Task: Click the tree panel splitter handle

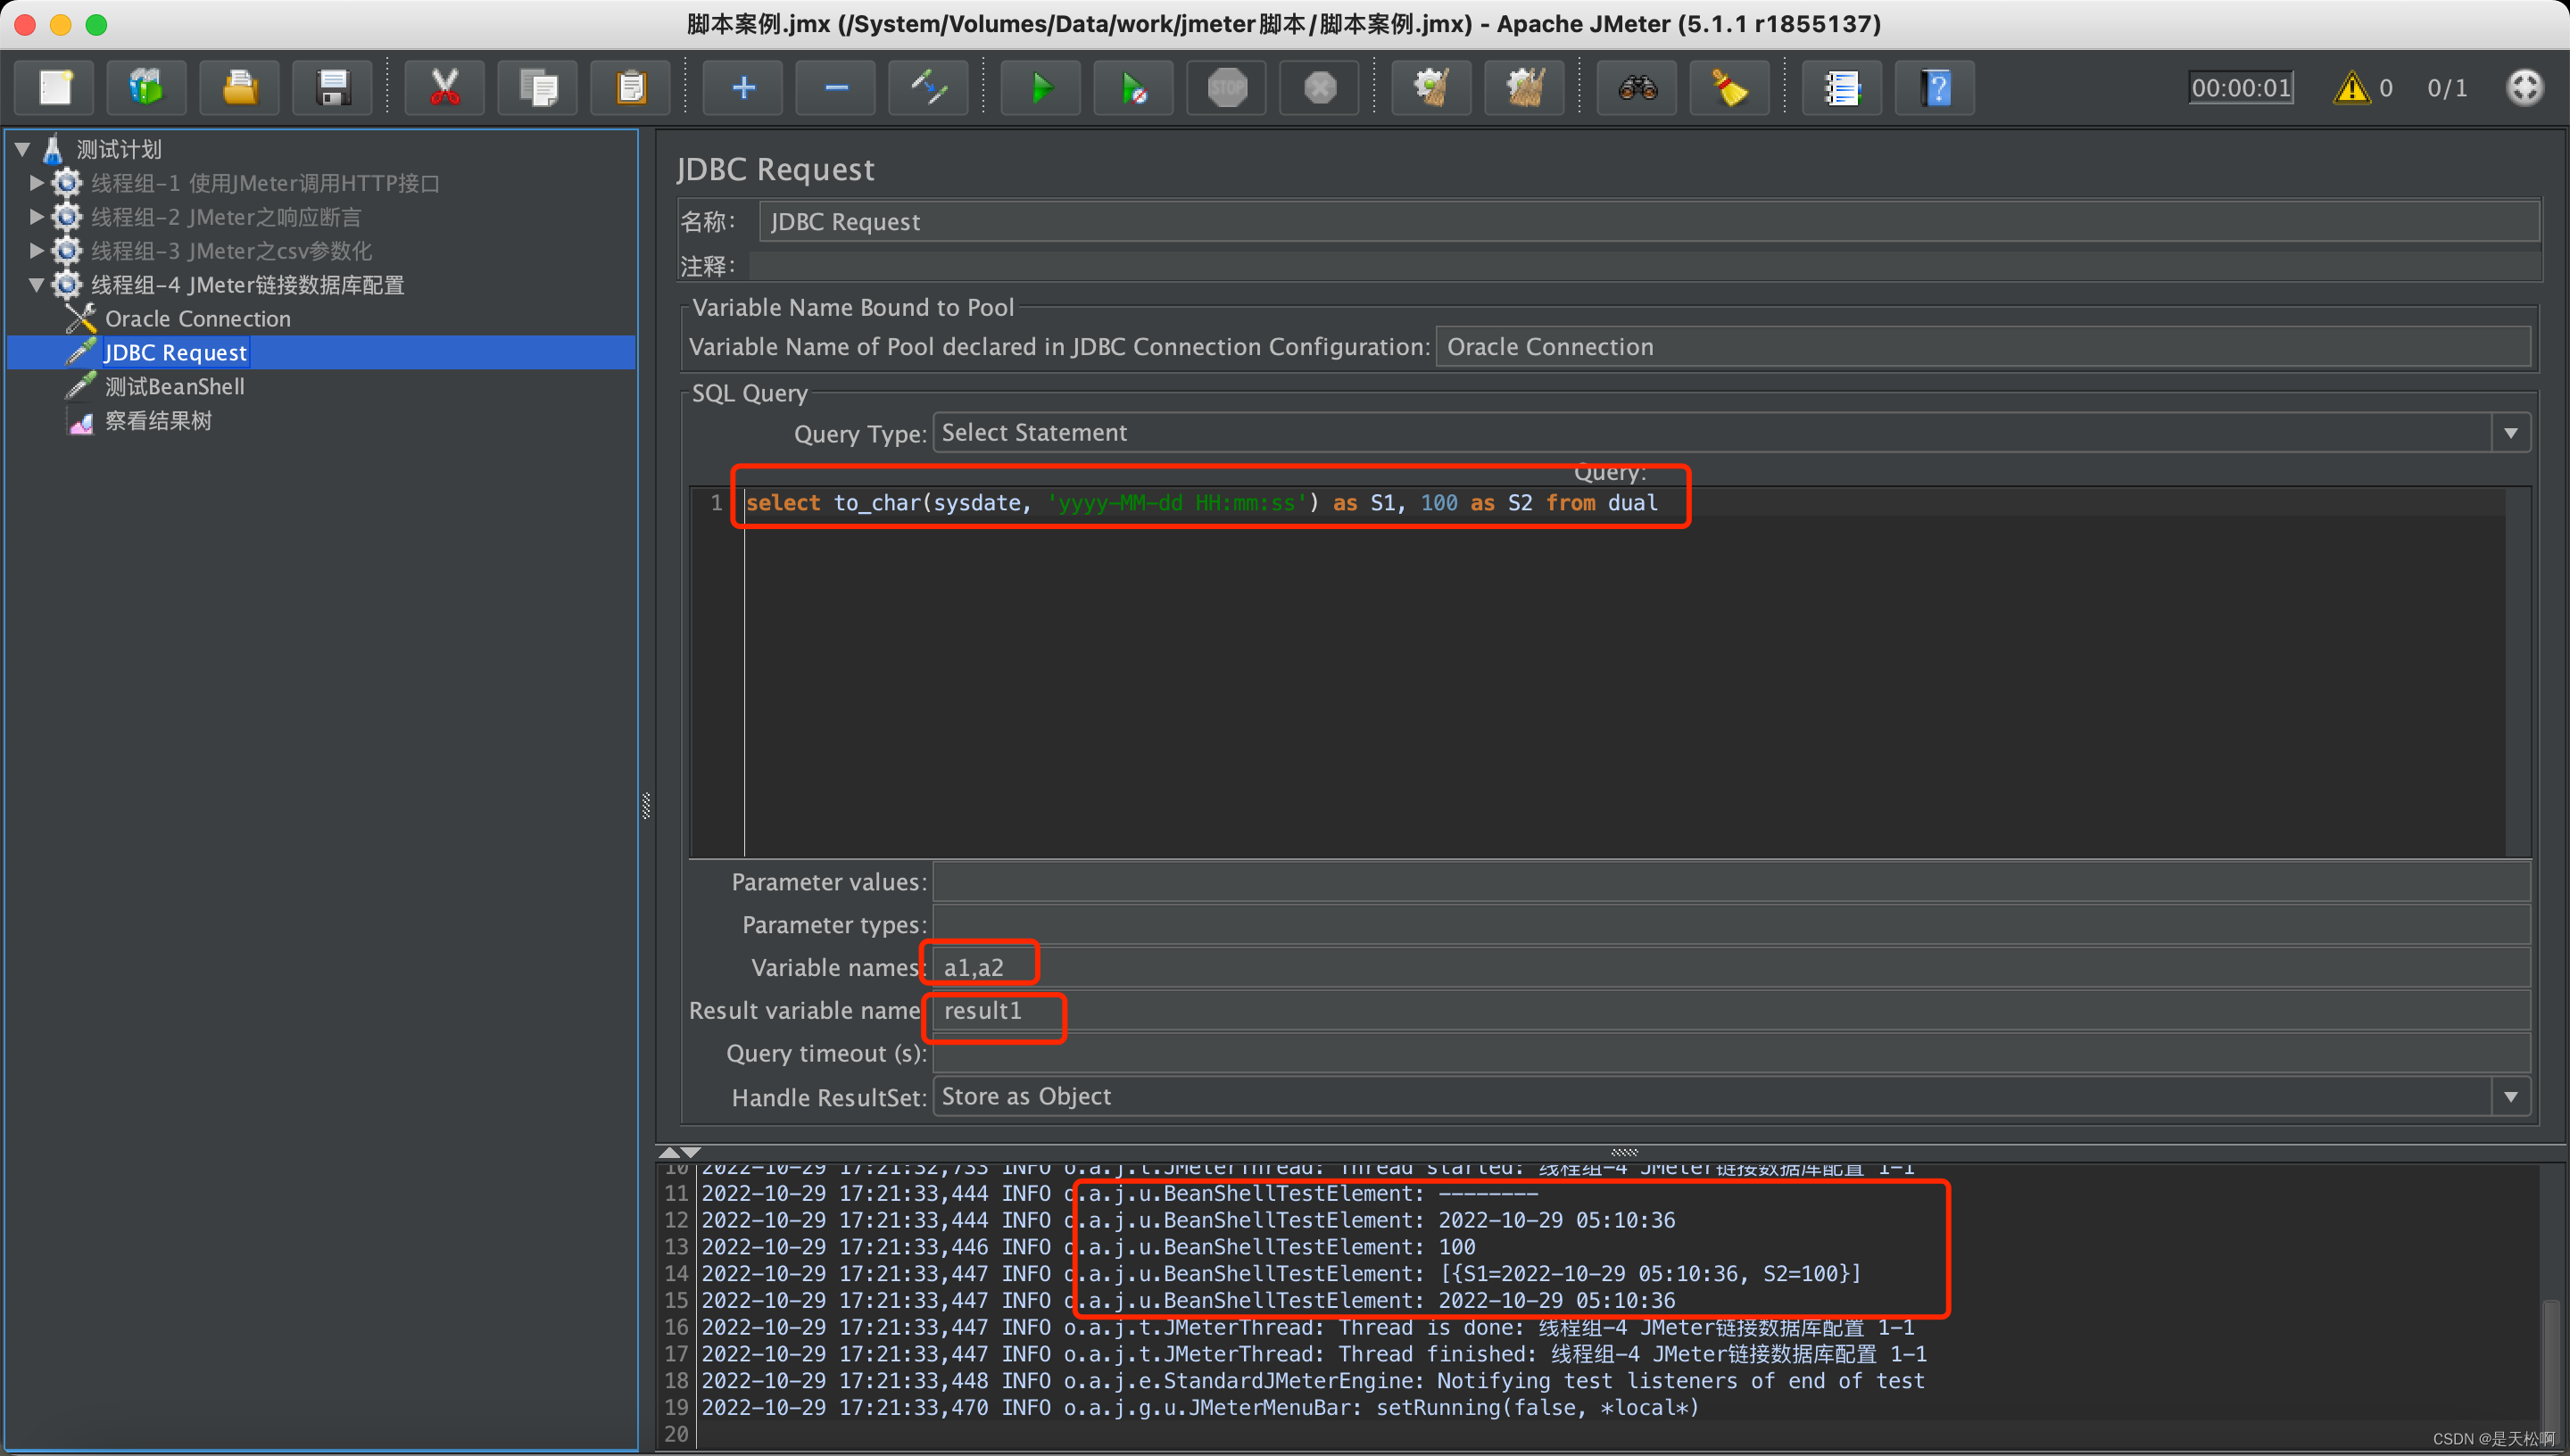Action: coord(646,806)
